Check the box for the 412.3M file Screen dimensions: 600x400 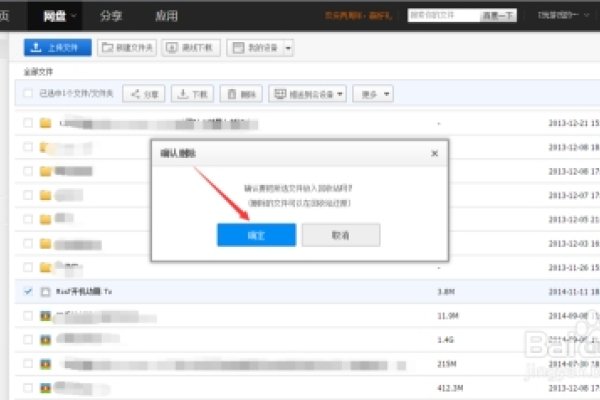point(28,388)
